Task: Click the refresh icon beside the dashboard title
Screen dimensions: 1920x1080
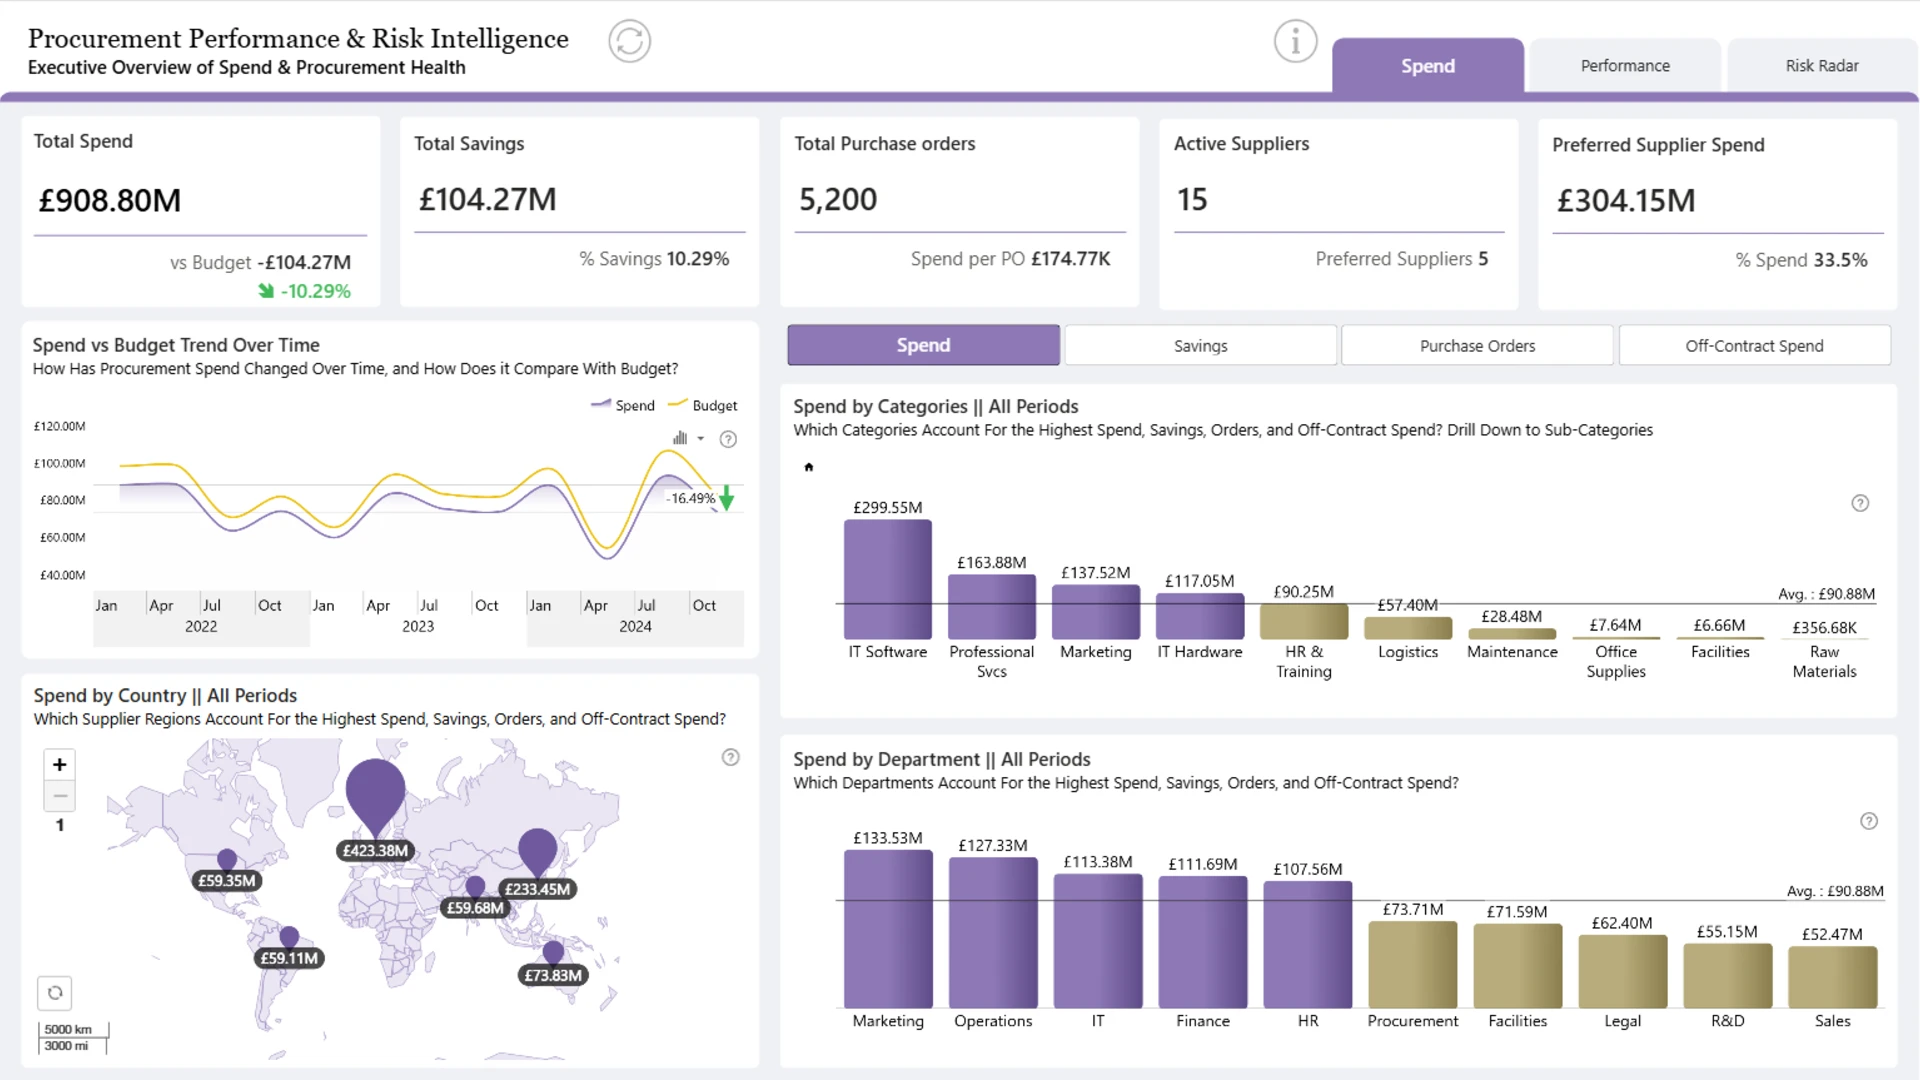Action: pos(630,41)
